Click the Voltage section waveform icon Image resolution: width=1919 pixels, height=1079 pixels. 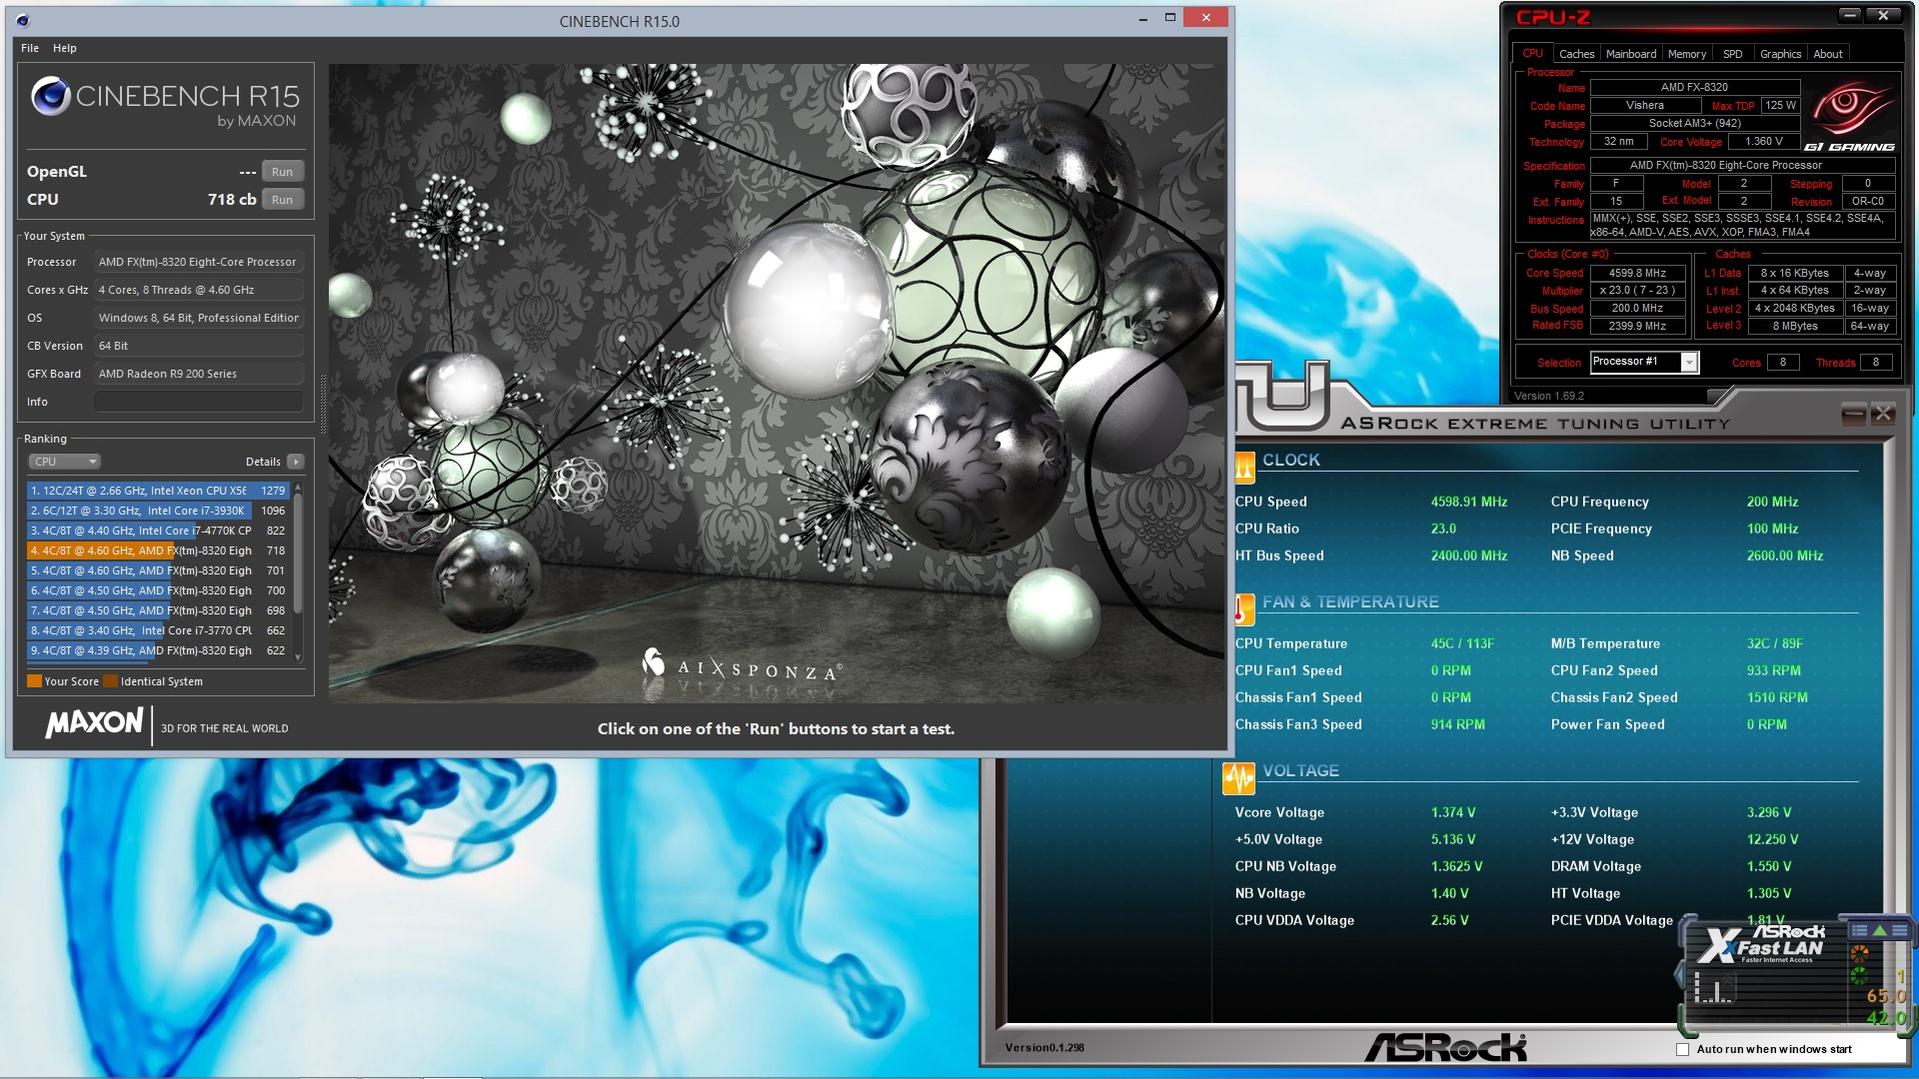(1238, 778)
